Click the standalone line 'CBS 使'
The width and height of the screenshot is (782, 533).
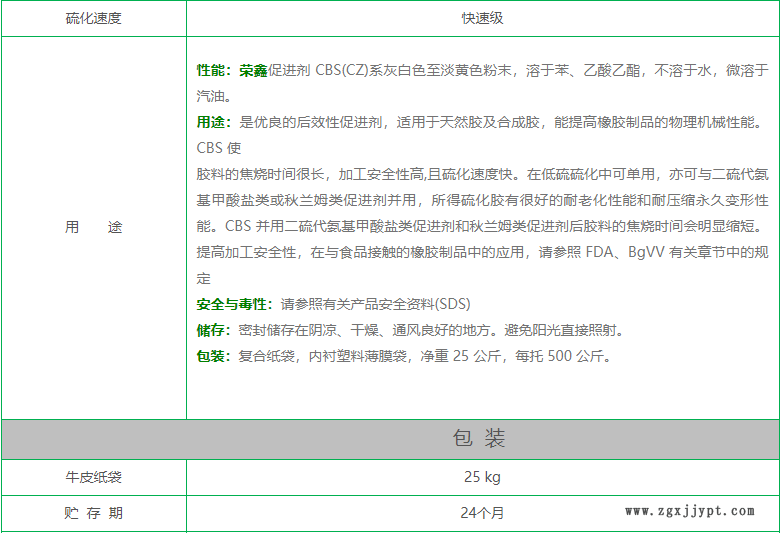pyautogui.click(x=219, y=149)
